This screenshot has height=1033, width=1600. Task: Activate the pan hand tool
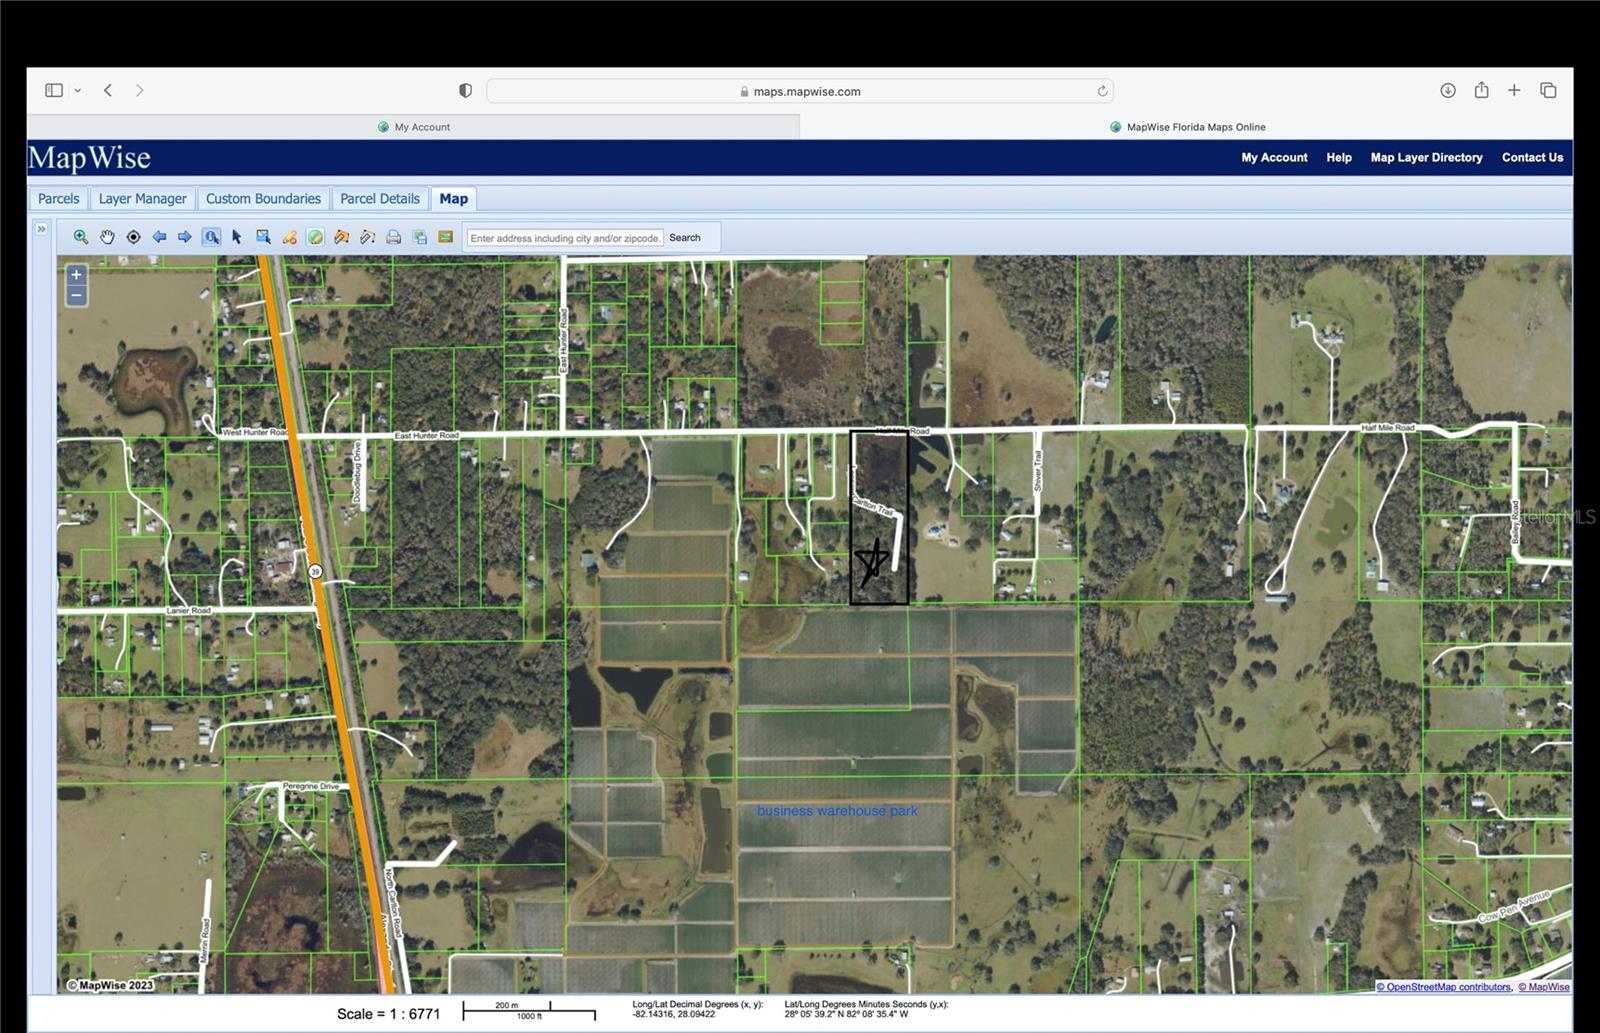(x=107, y=237)
